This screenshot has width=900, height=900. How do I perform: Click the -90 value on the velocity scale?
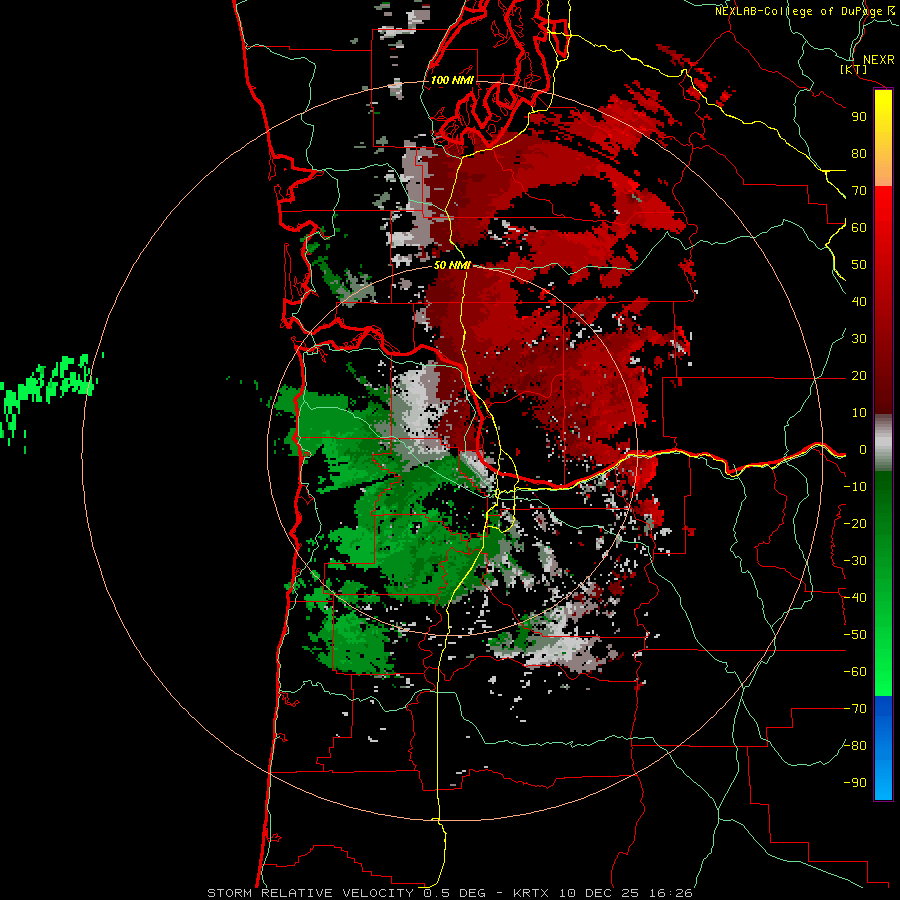coord(855,783)
